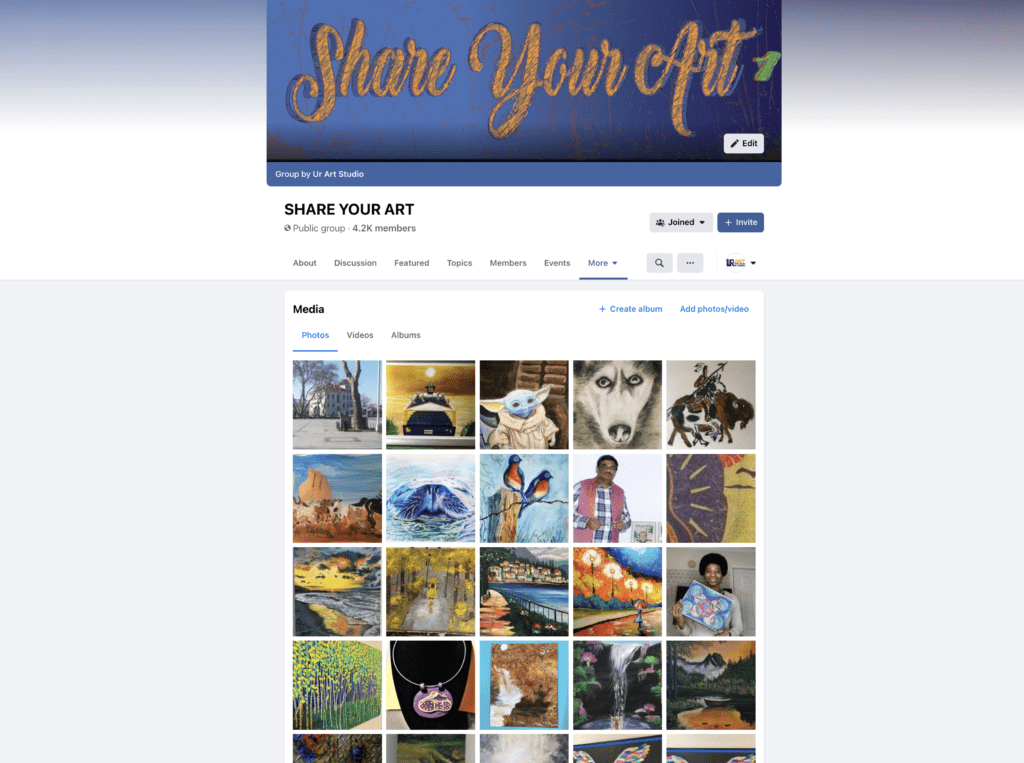Open the husky wolf drawing thumbnail
Viewport: 1024px width, 763px height.
point(617,404)
